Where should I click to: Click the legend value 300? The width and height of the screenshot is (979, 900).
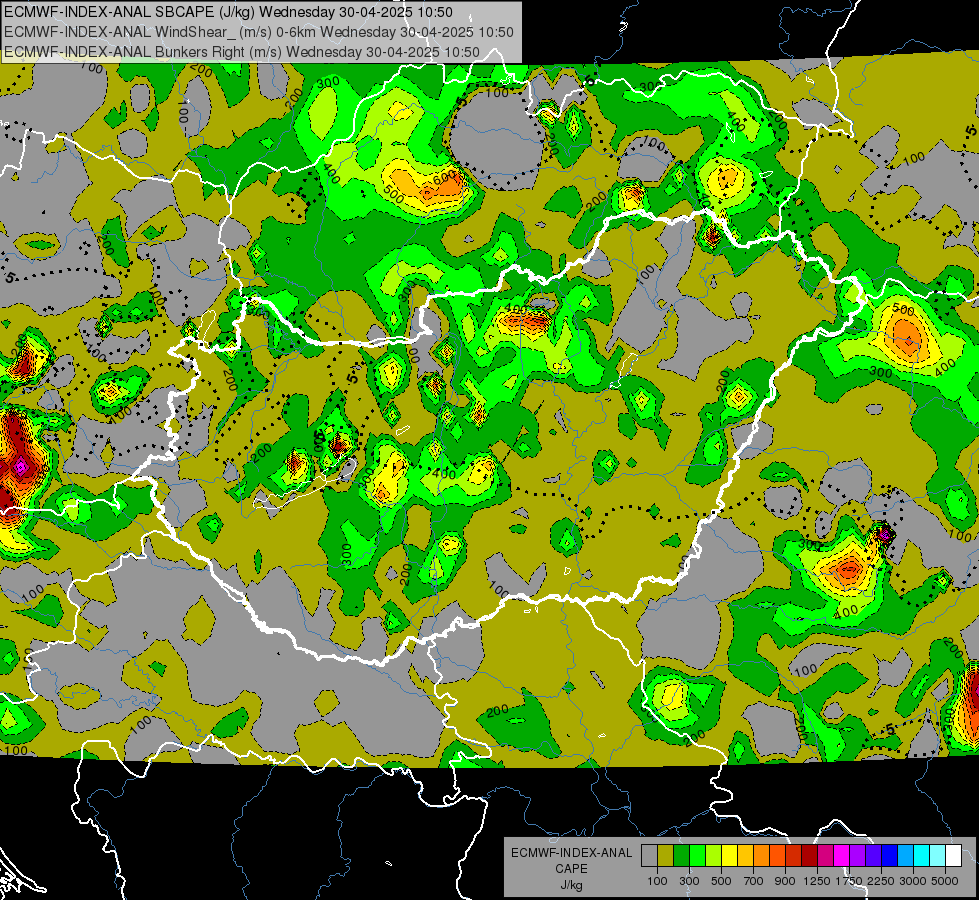pos(689,881)
